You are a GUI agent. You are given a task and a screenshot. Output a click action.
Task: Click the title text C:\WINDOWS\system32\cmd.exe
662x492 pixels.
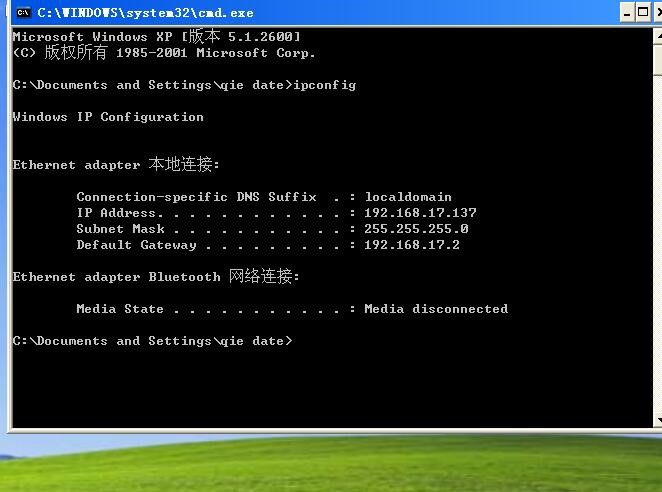coord(145,13)
